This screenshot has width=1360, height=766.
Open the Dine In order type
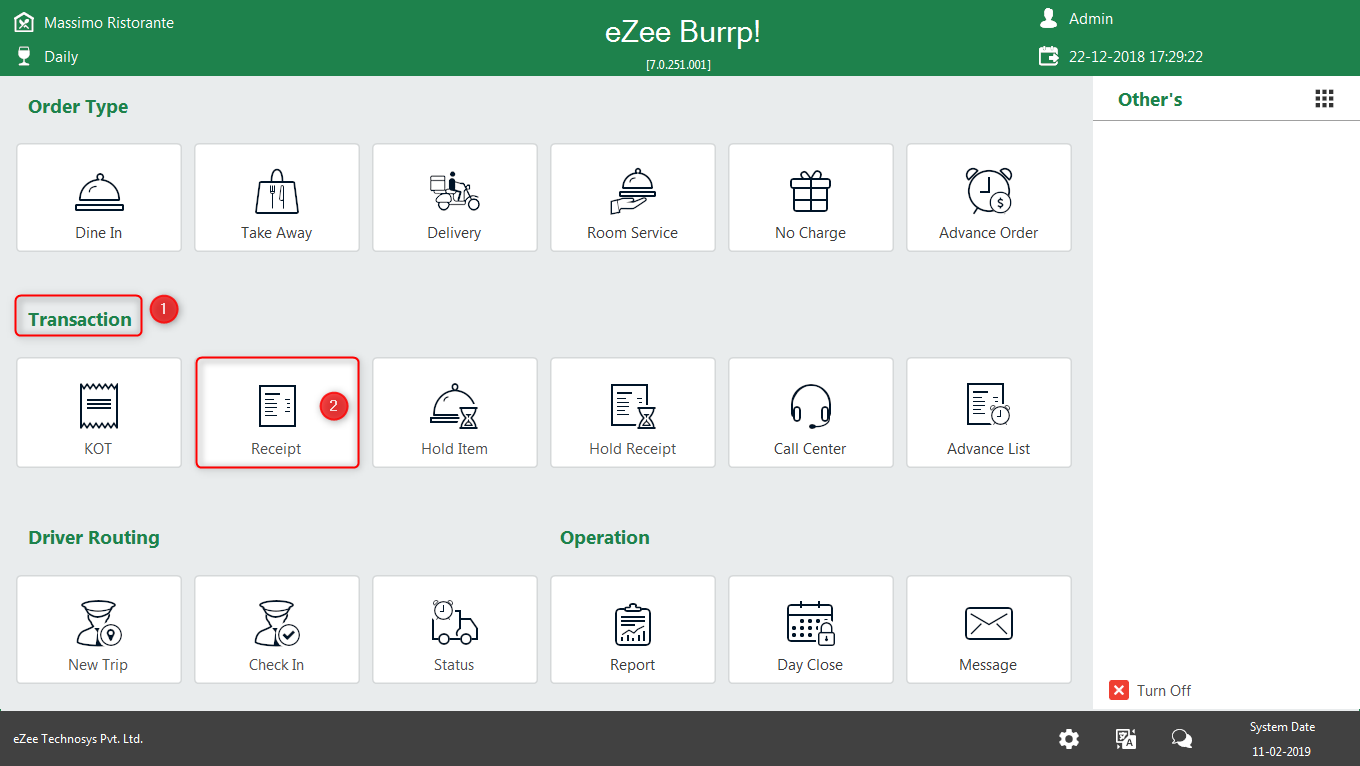[99, 197]
